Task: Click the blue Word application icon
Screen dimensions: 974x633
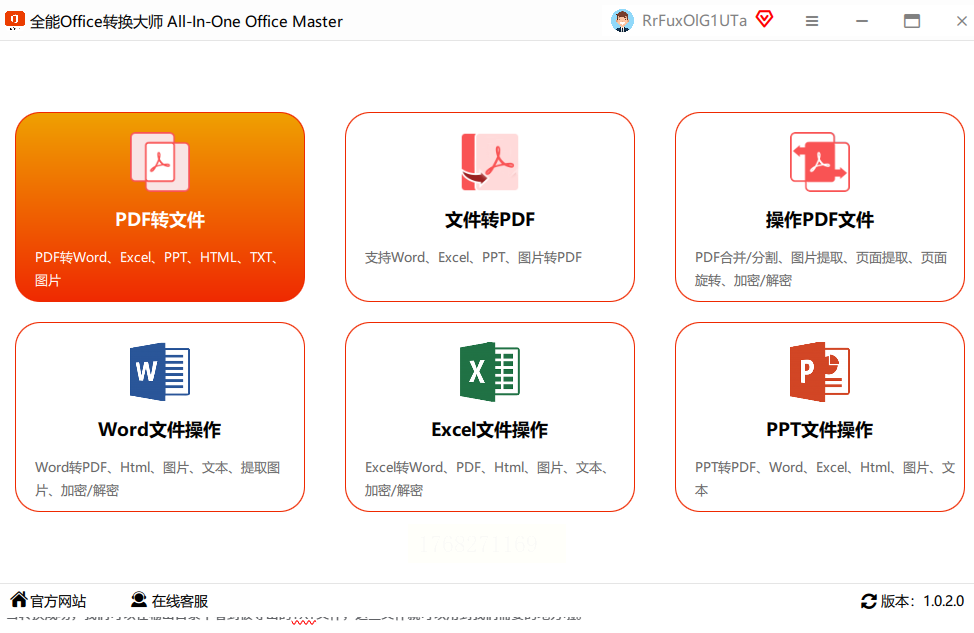Action: coord(160,371)
